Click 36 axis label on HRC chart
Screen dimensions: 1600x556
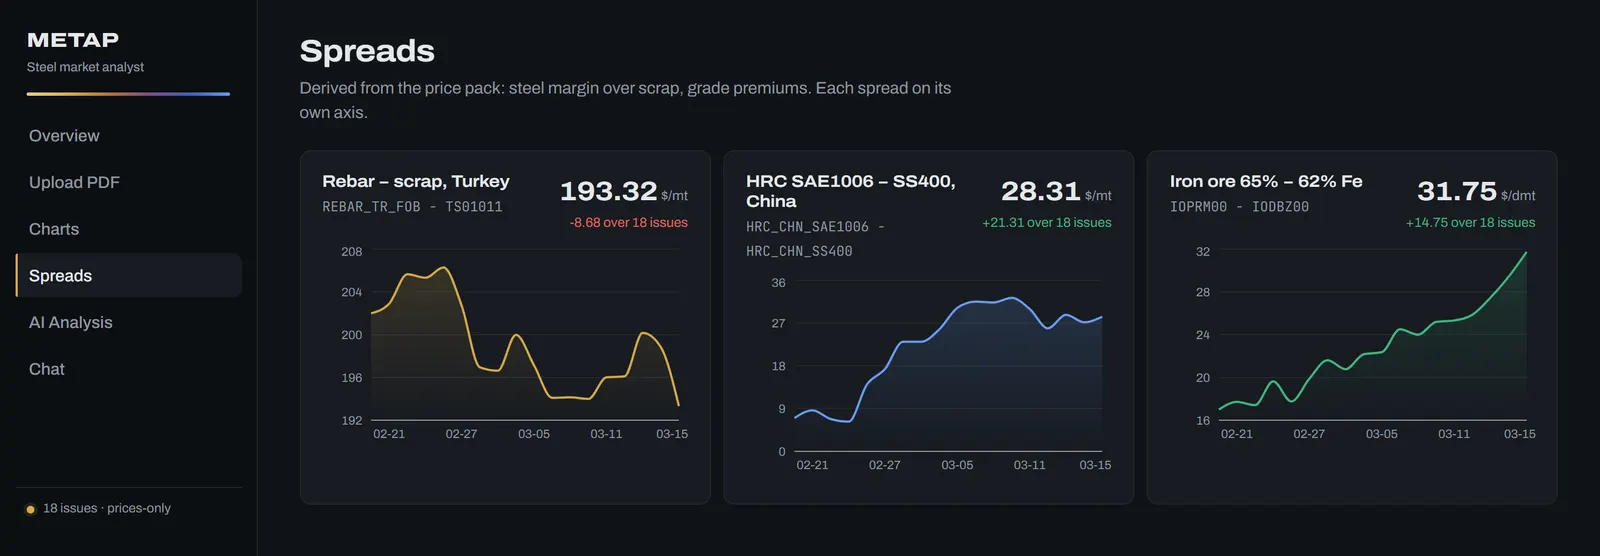click(x=778, y=283)
